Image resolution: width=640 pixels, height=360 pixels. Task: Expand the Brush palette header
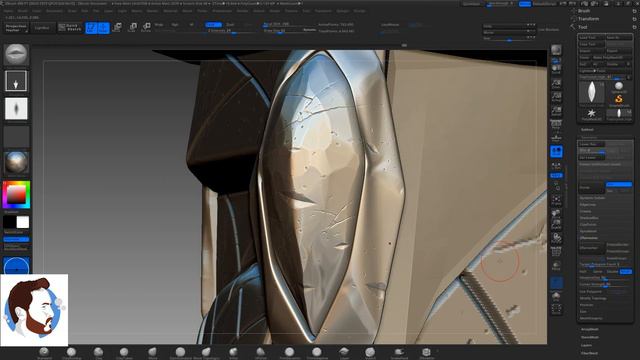coord(584,11)
